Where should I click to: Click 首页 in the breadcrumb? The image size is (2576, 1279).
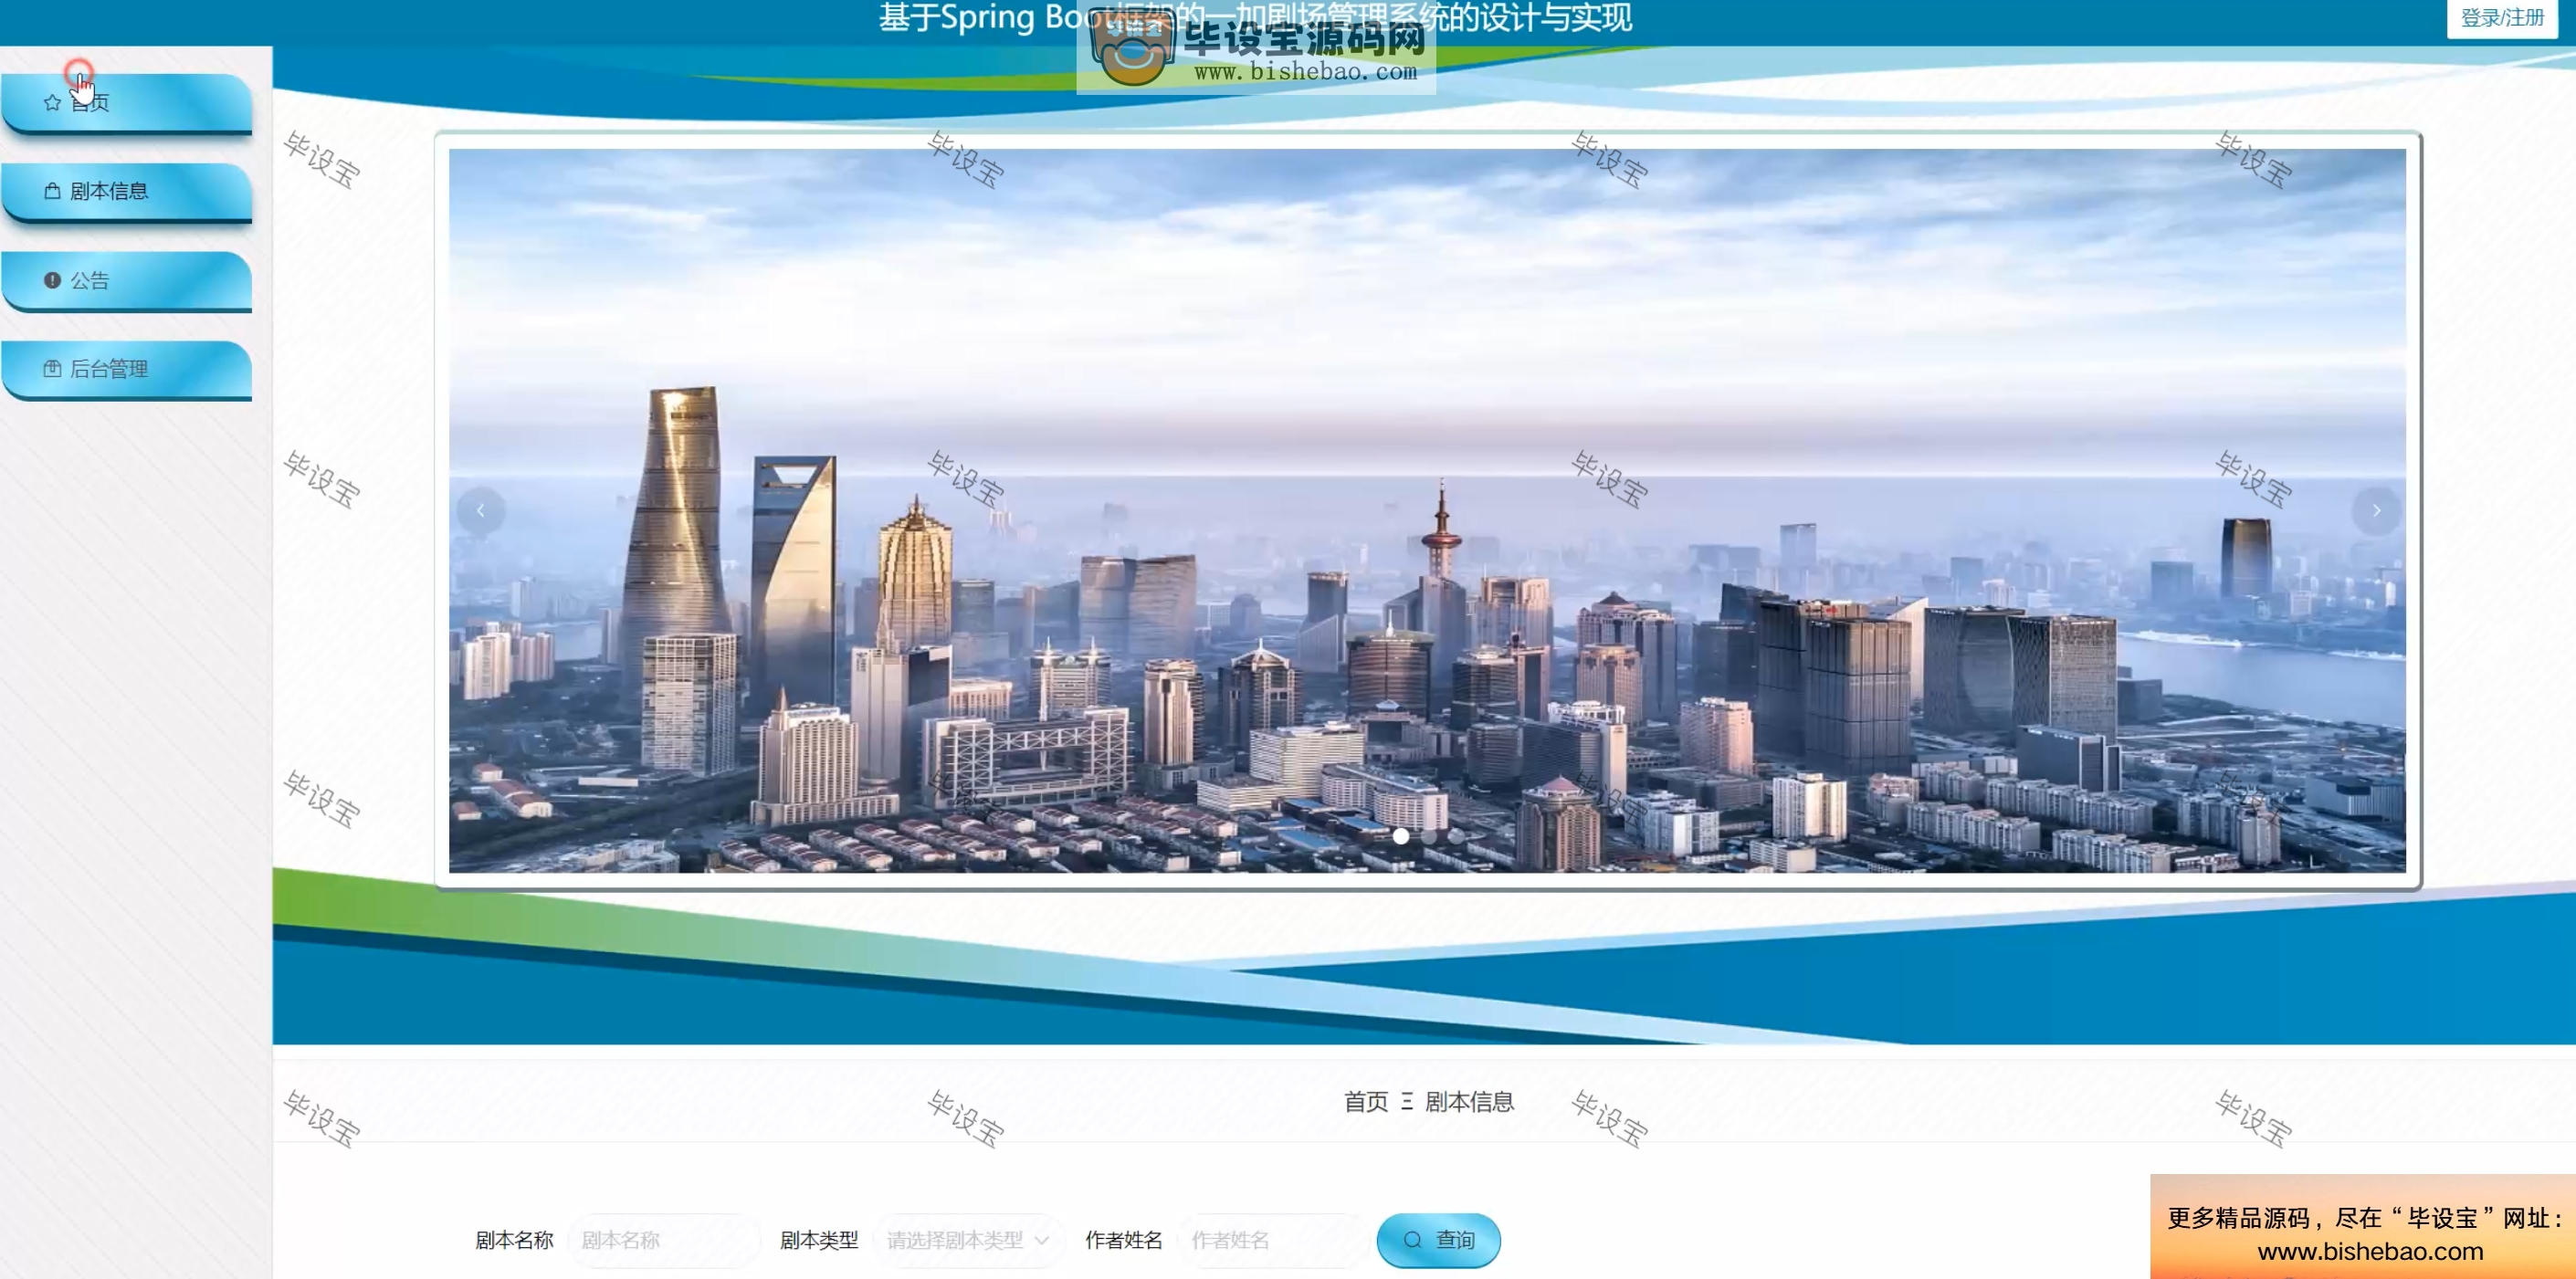click(1366, 1101)
